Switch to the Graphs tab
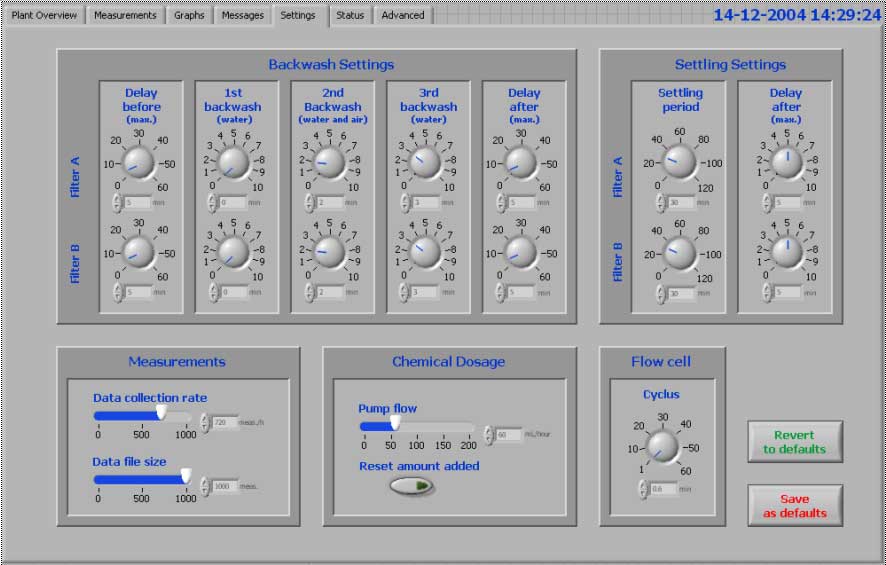Image resolution: width=886 pixels, height=565 pixels. pyautogui.click(x=189, y=15)
